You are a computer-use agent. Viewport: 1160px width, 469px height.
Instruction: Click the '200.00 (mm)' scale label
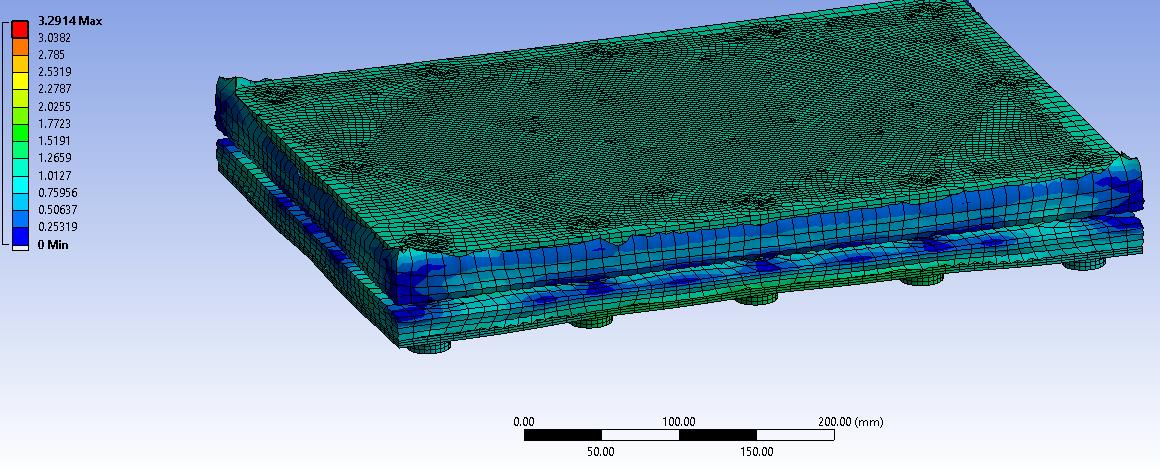[851, 422]
